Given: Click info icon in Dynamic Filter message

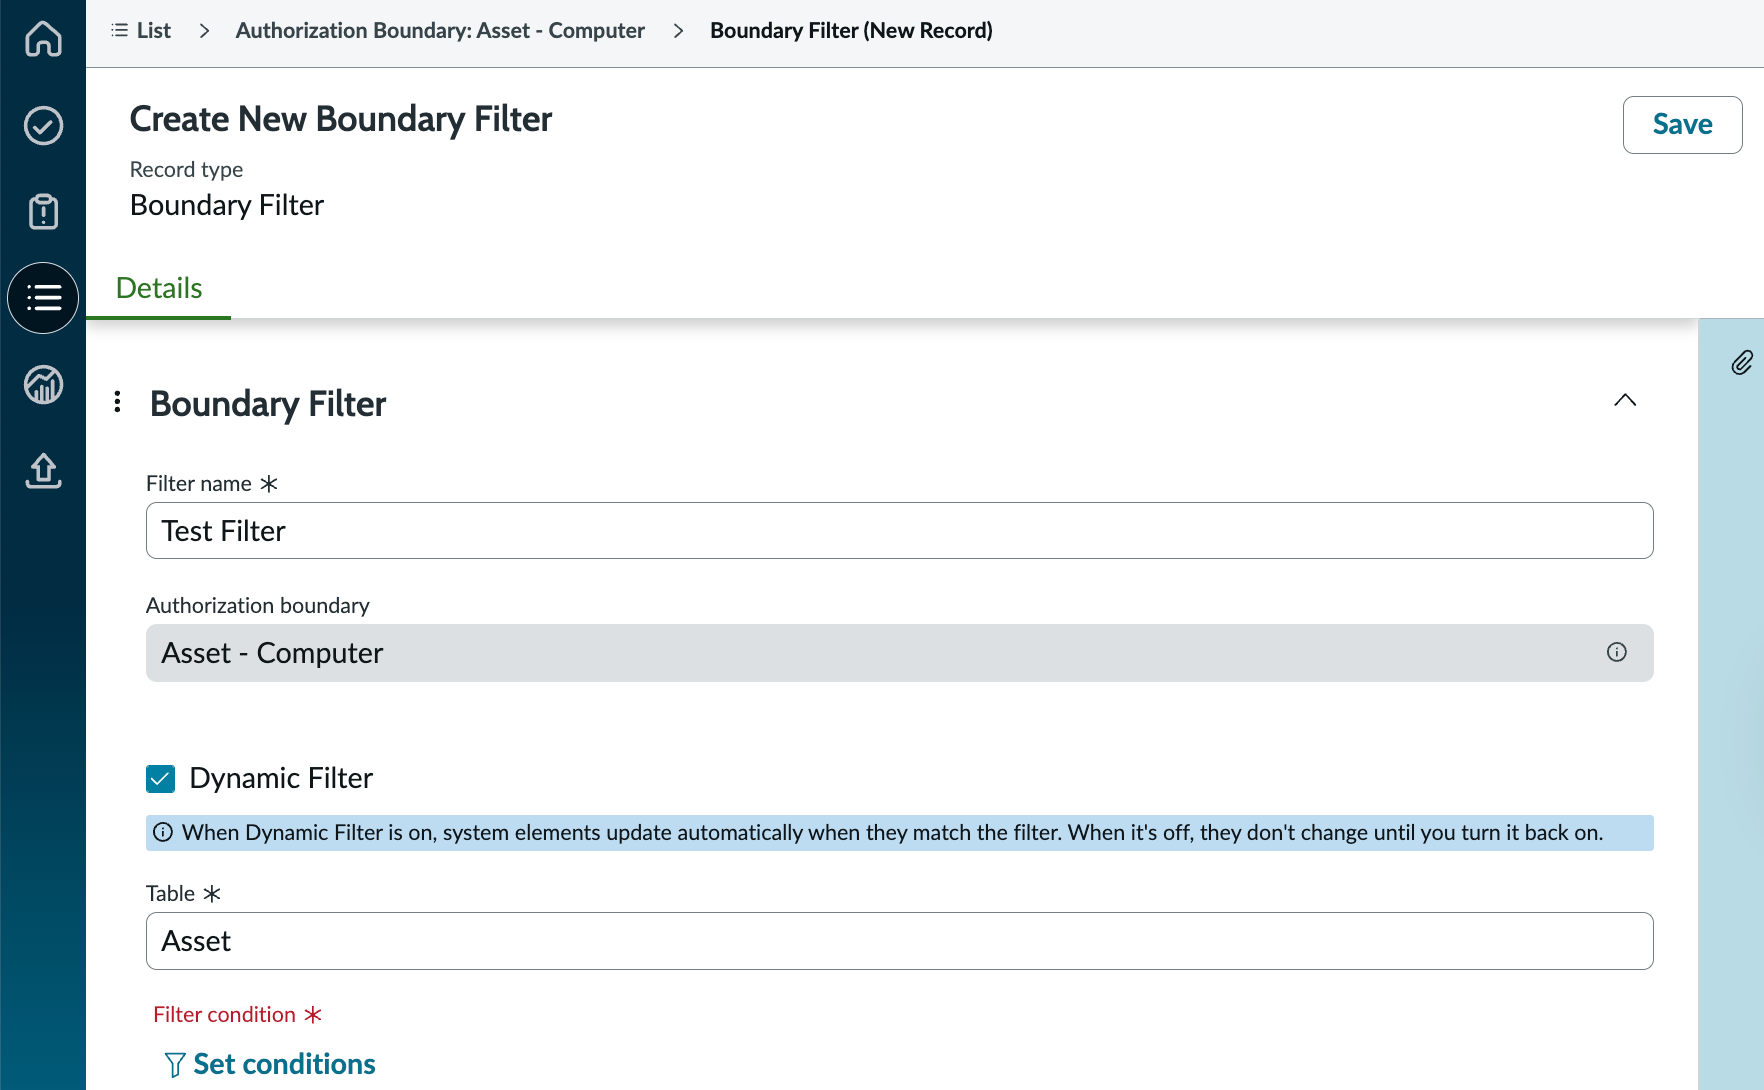Looking at the screenshot, I should pos(163,832).
